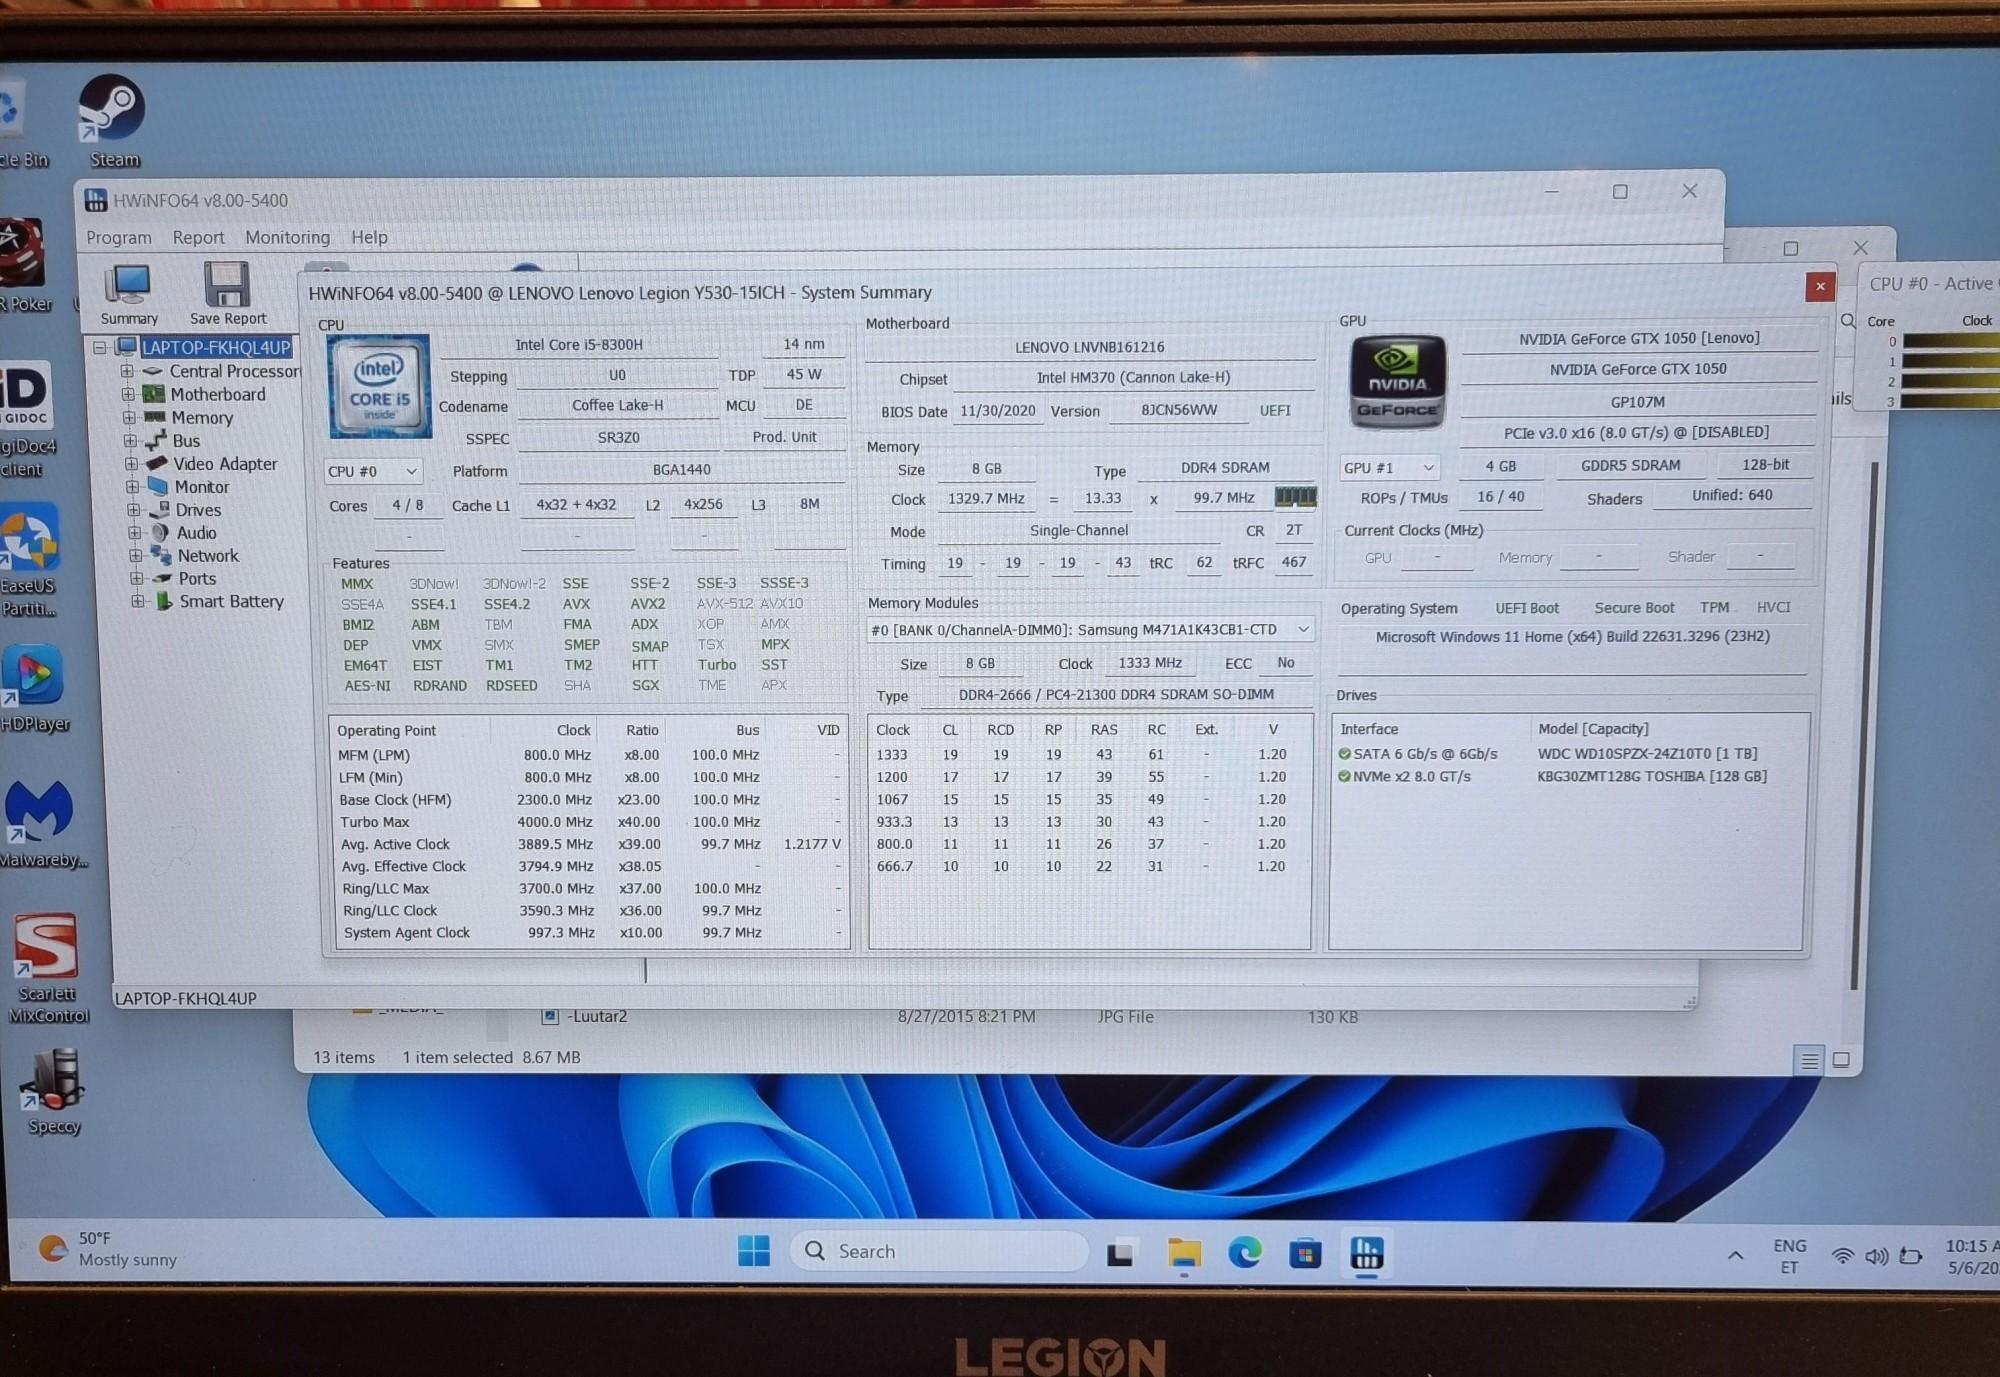Open File Explorer from taskbar

click(x=1184, y=1253)
